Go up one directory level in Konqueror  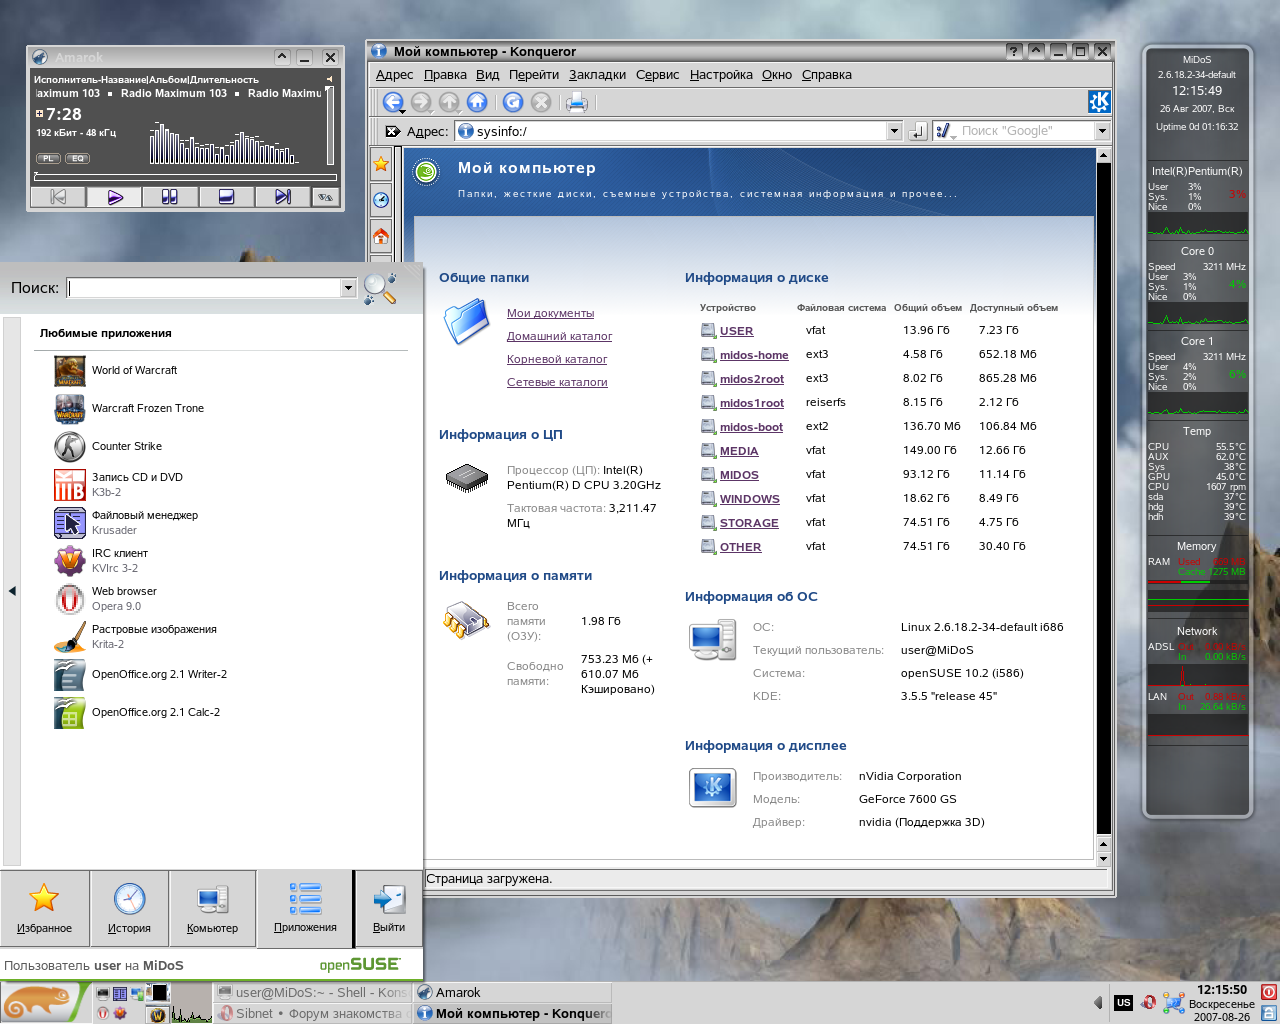point(449,102)
